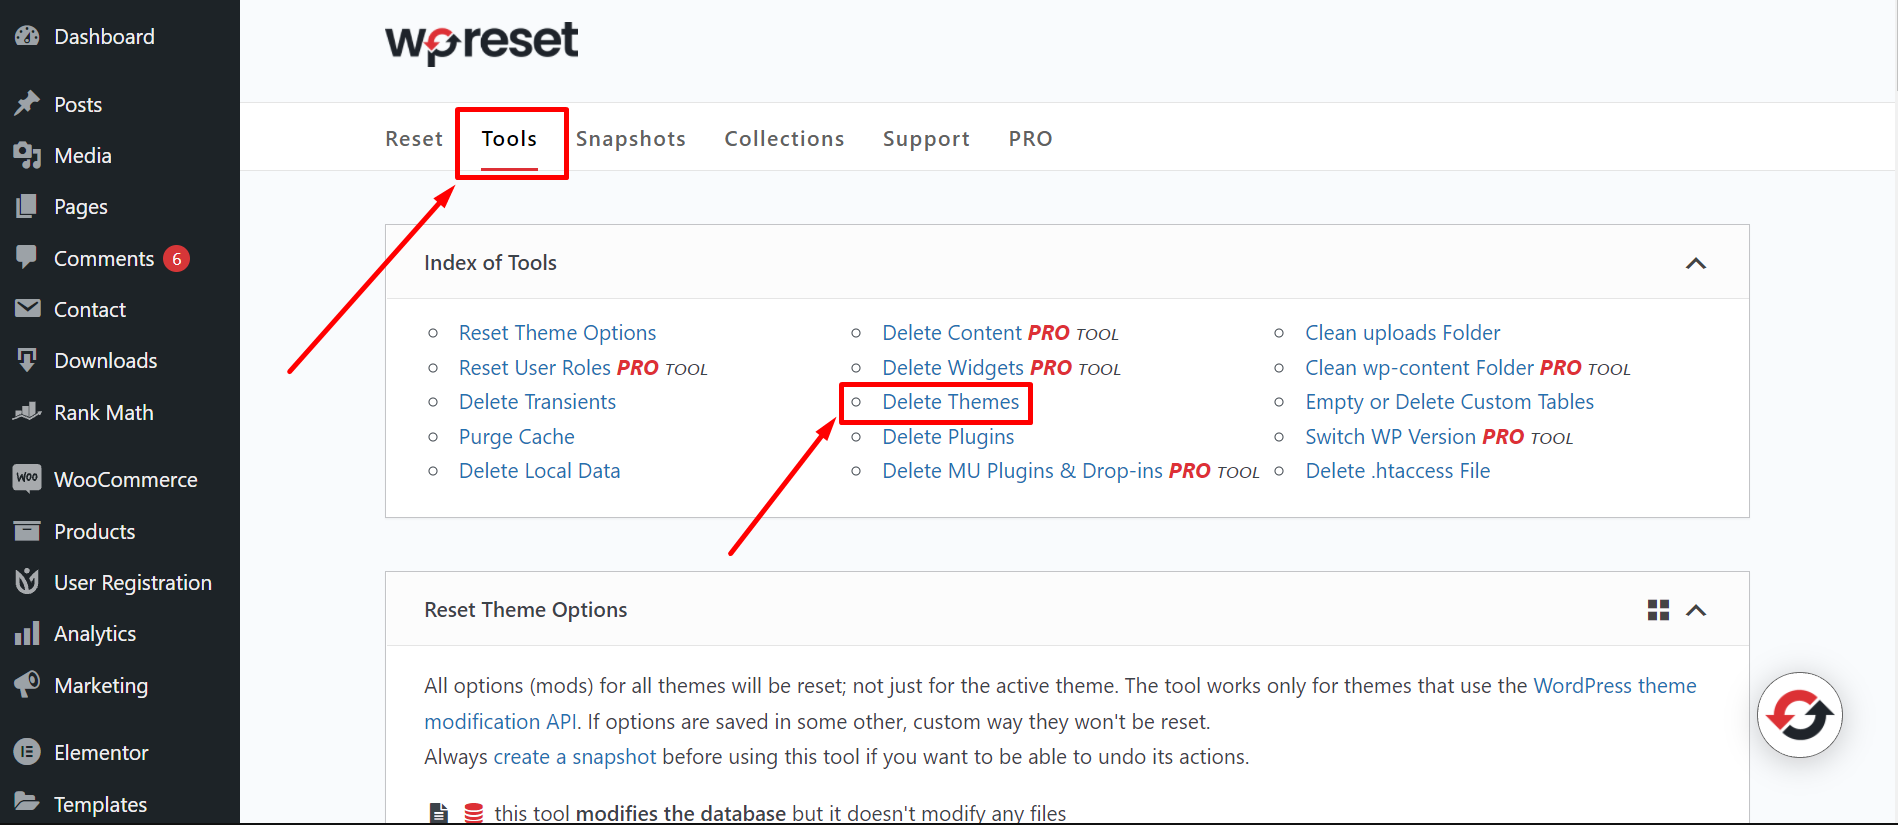Image resolution: width=1898 pixels, height=825 pixels.
Task: Click Delete Transients link
Action: (537, 402)
